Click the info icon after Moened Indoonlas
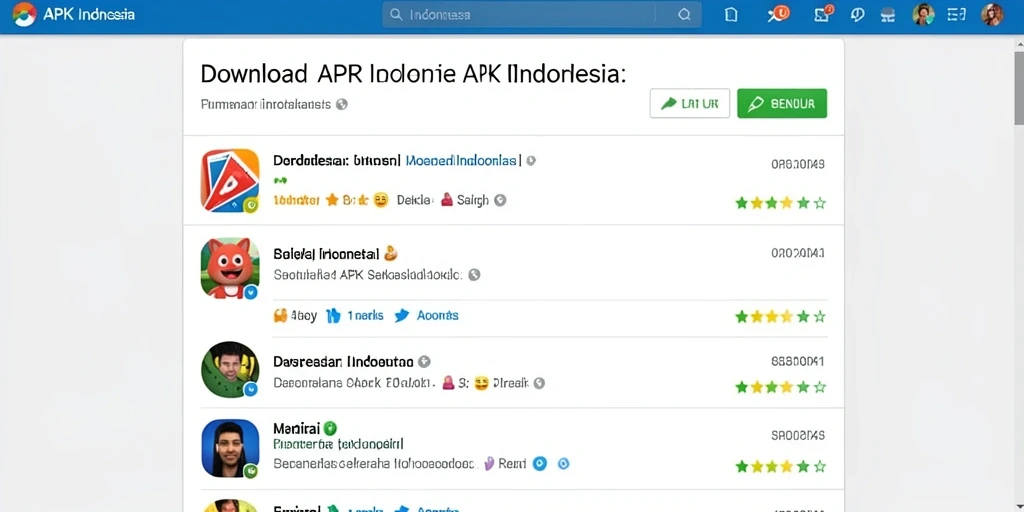Image resolution: width=1024 pixels, height=512 pixels. click(x=531, y=160)
